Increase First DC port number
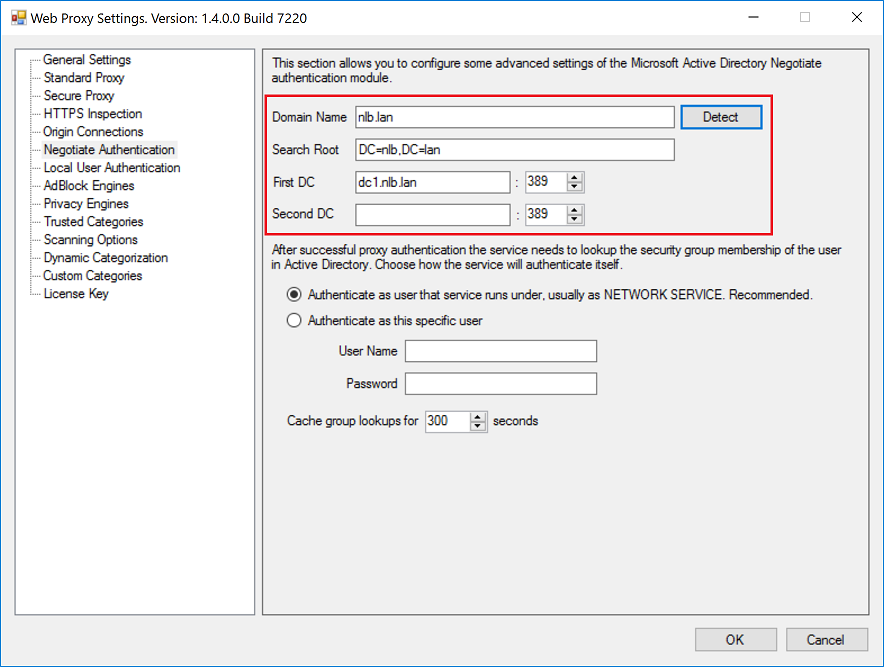The height and width of the screenshot is (667, 884). (574, 178)
